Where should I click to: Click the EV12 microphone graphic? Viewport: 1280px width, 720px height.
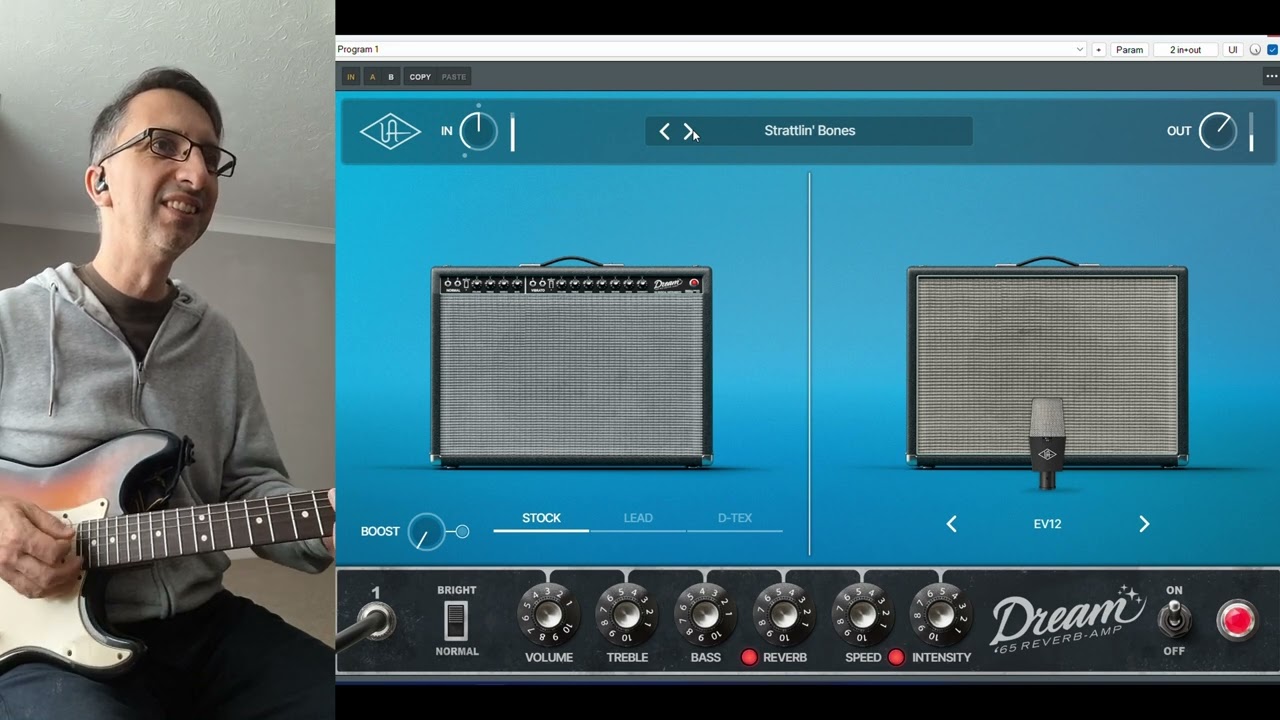1047,440
